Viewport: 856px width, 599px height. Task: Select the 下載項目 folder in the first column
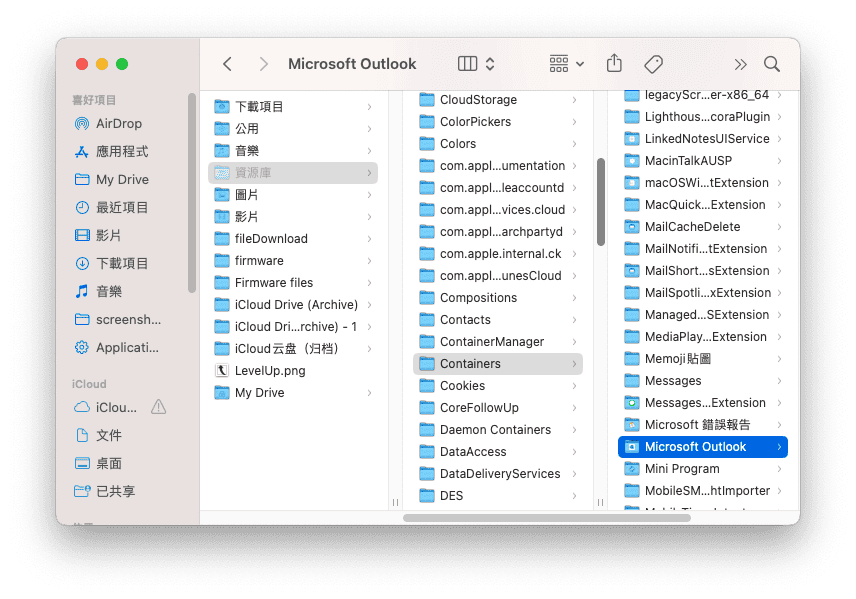[293, 106]
